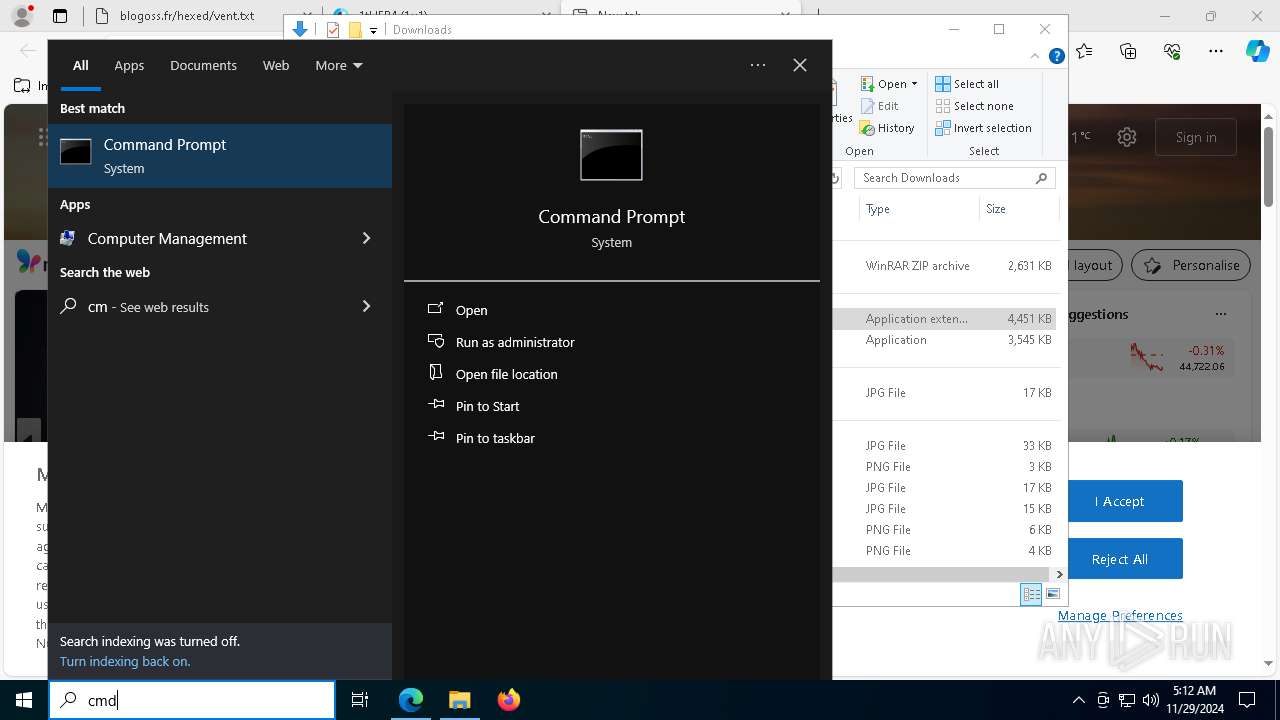
Task: Click Turn indexing back on link
Action: pos(125,661)
